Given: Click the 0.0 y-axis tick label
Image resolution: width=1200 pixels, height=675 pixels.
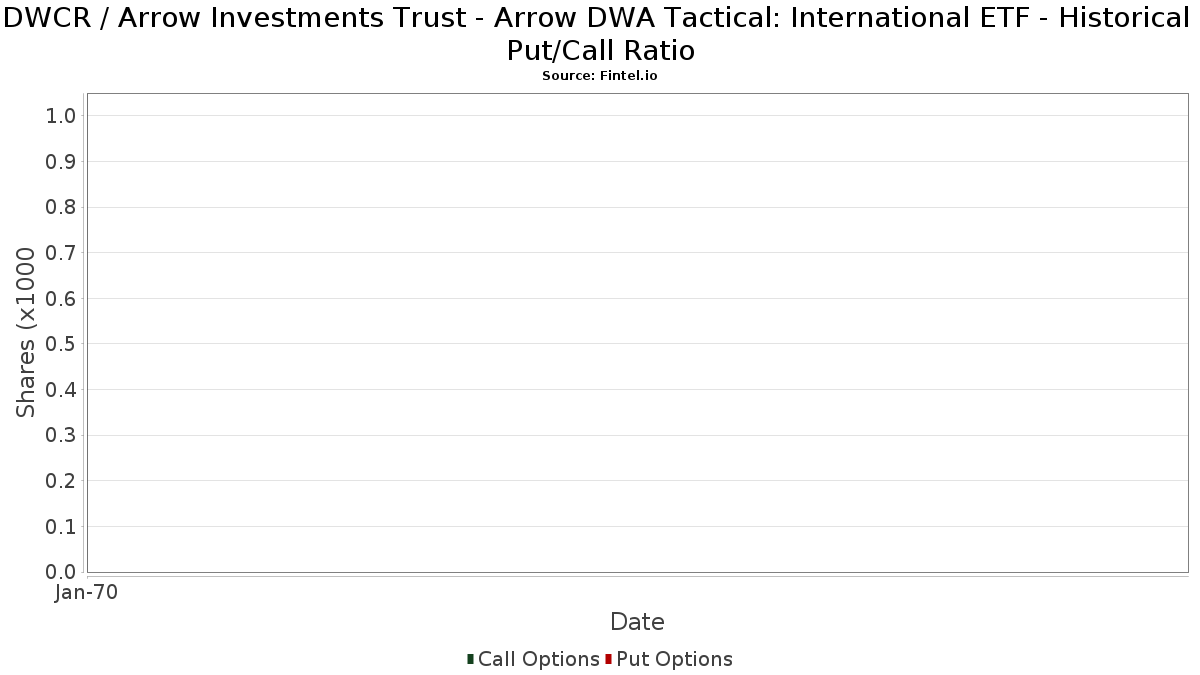Looking at the screenshot, I should pyautogui.click(x=61, y=572).
